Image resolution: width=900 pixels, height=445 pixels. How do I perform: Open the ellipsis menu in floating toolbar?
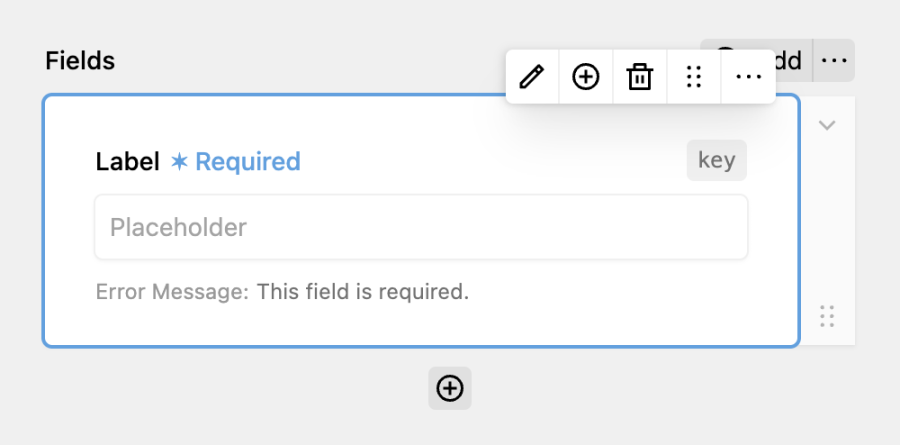coord(748,76)
